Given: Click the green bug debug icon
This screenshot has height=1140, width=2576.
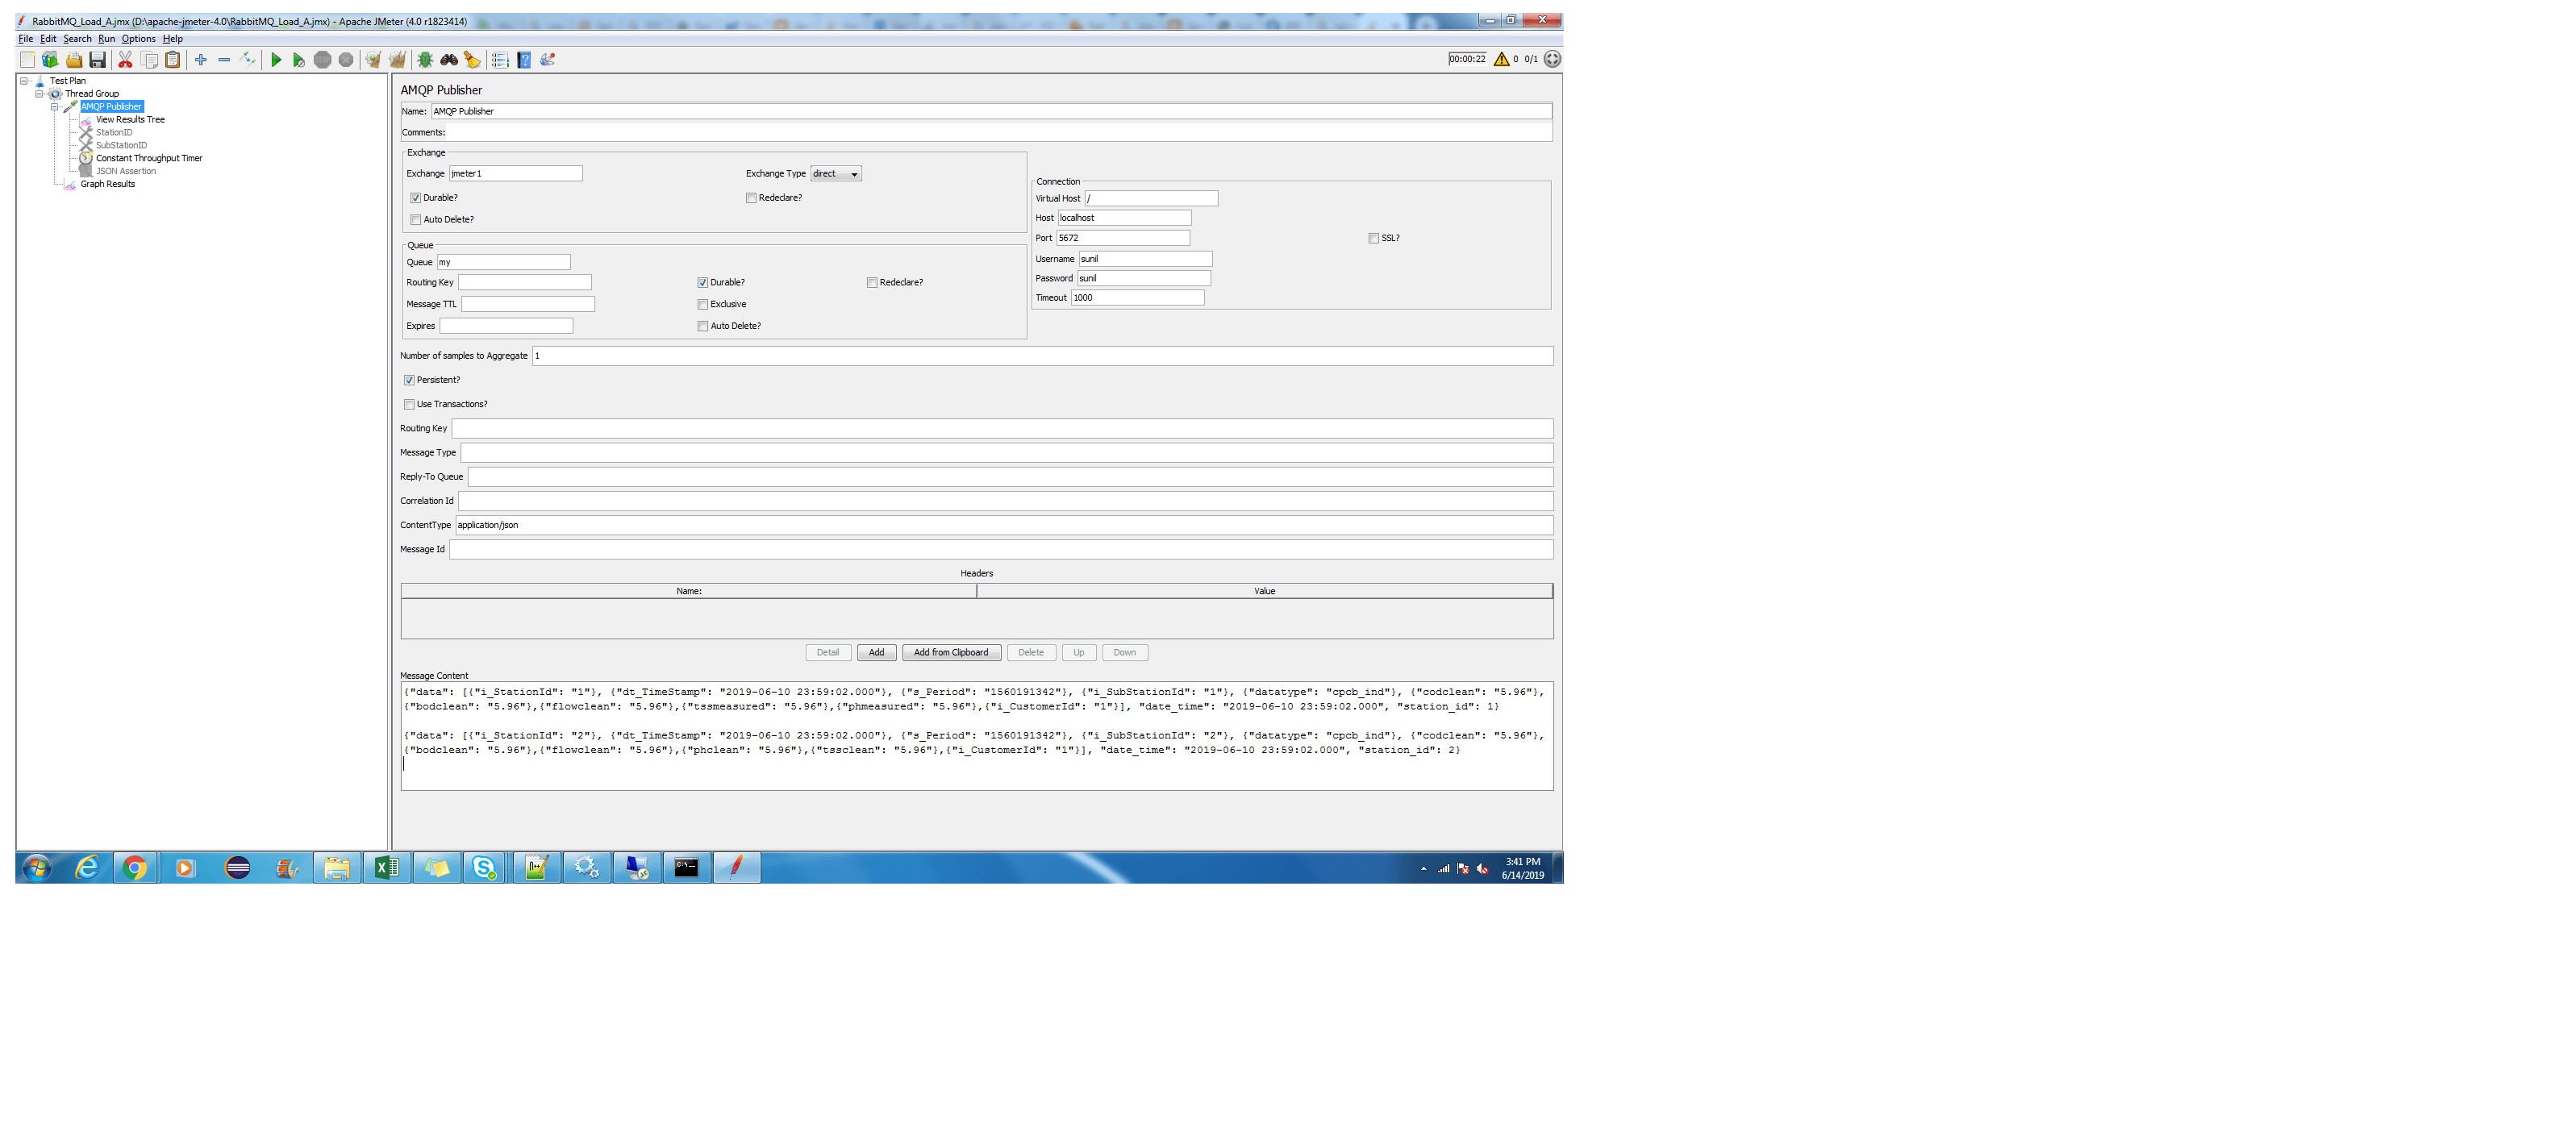Looking at the screenshot, I should pos(425,60).
